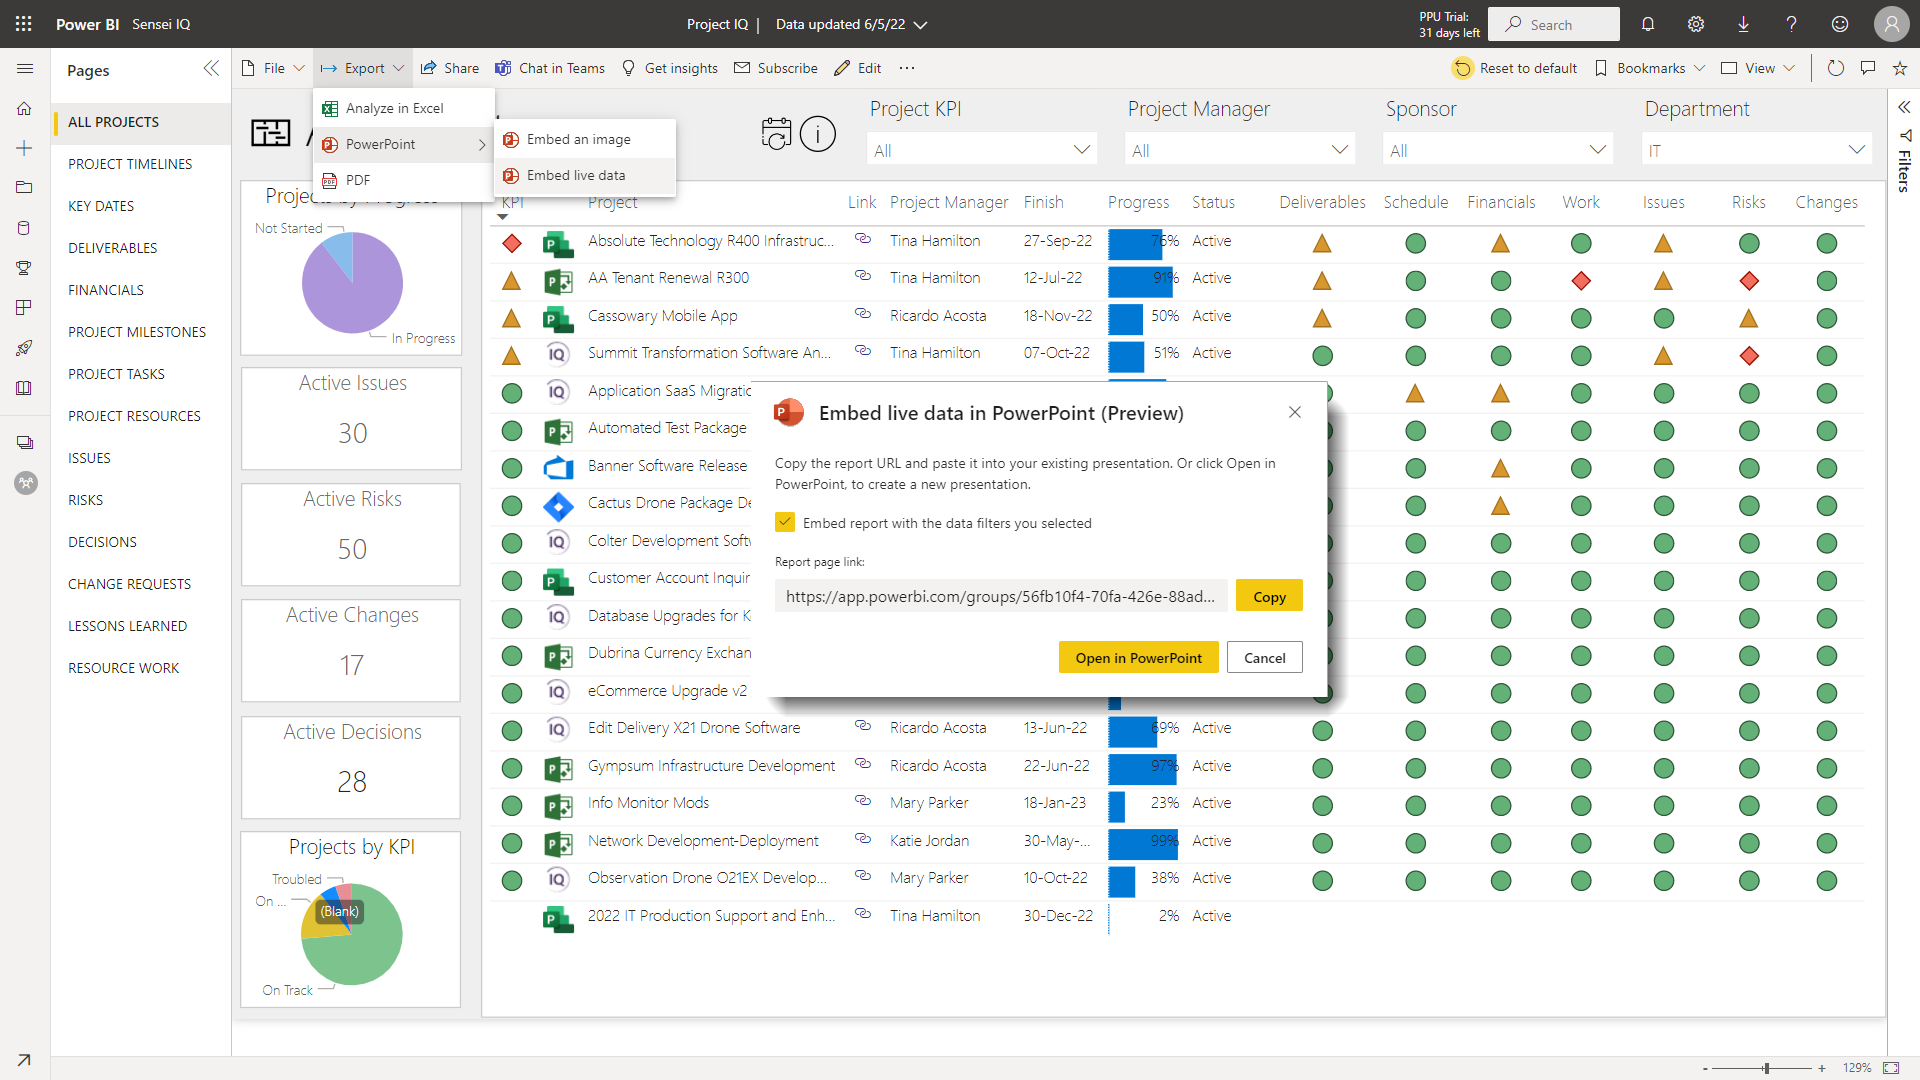Click the calendar refresh icon on report
Viewport: 1920px width, 1080px height.
point(776,133)
